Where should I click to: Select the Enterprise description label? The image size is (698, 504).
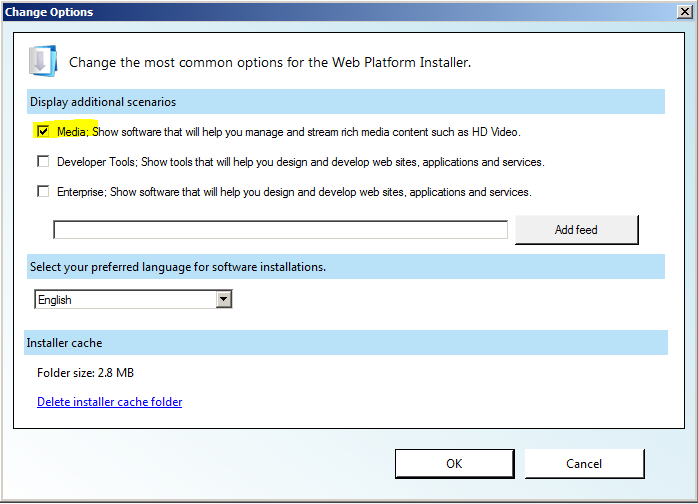(x=294, y=192)
